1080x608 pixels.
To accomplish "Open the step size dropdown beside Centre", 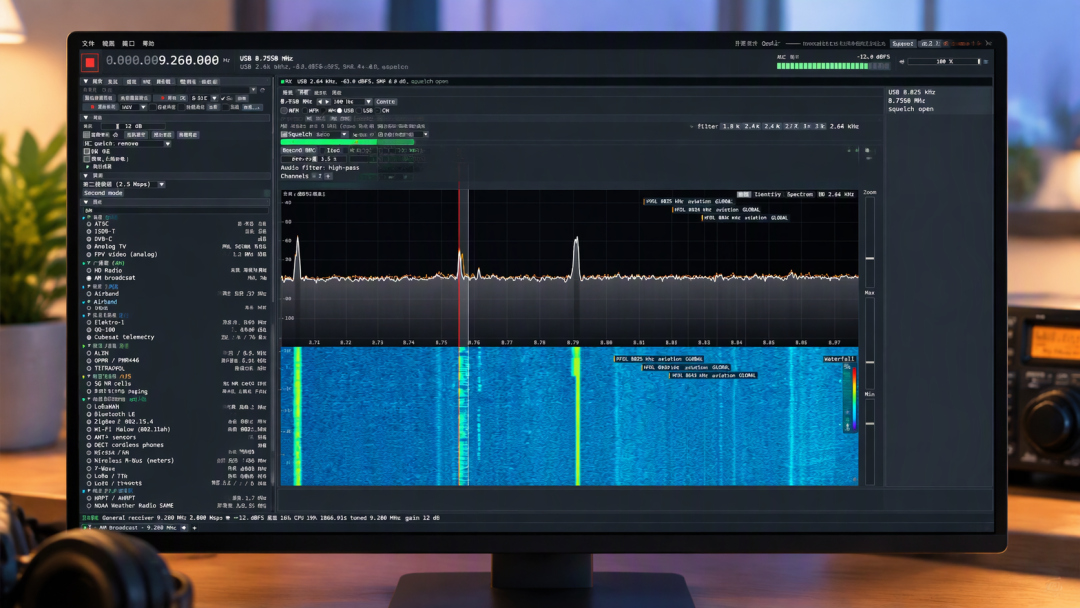I will point(368,102).
